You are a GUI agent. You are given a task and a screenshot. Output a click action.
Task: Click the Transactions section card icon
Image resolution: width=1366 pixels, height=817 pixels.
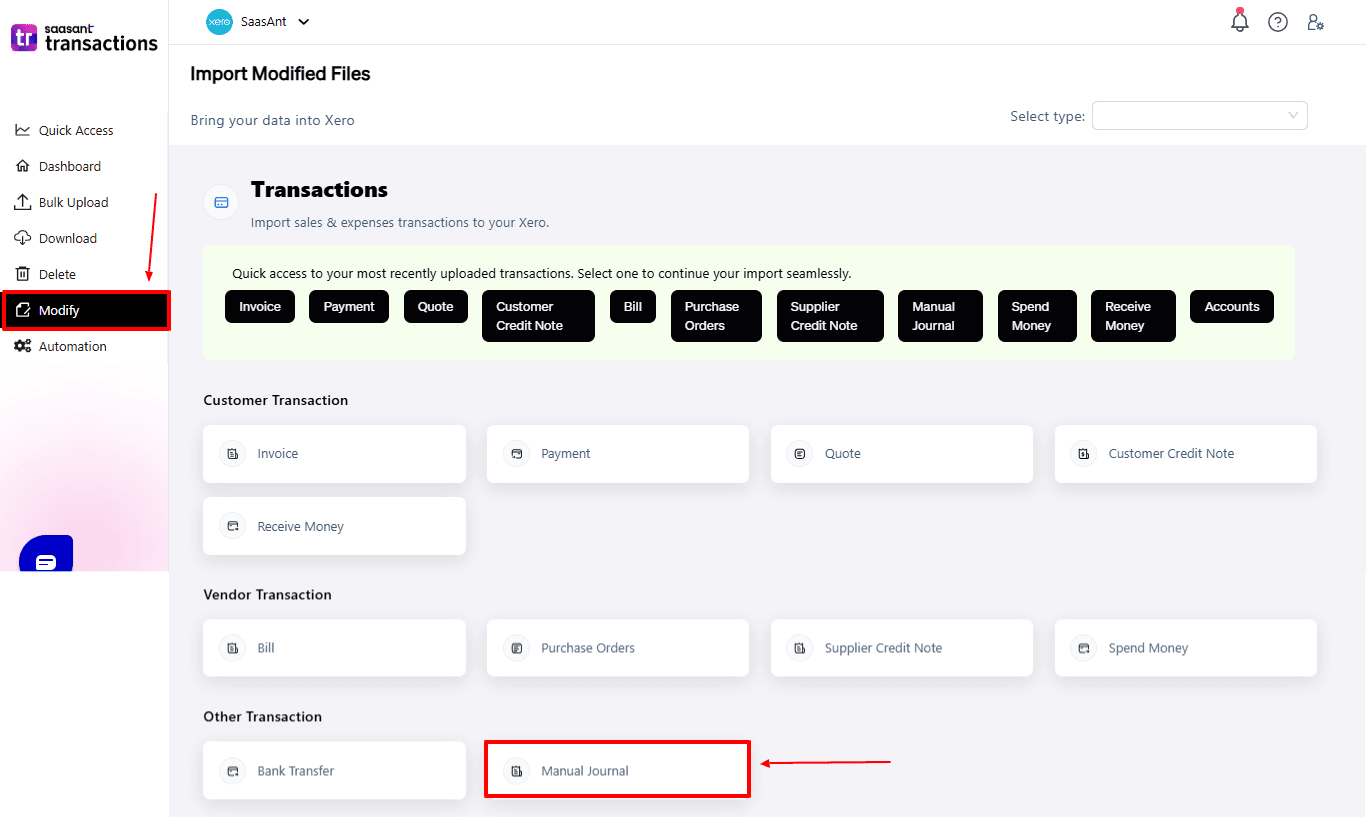click(221, 202)
